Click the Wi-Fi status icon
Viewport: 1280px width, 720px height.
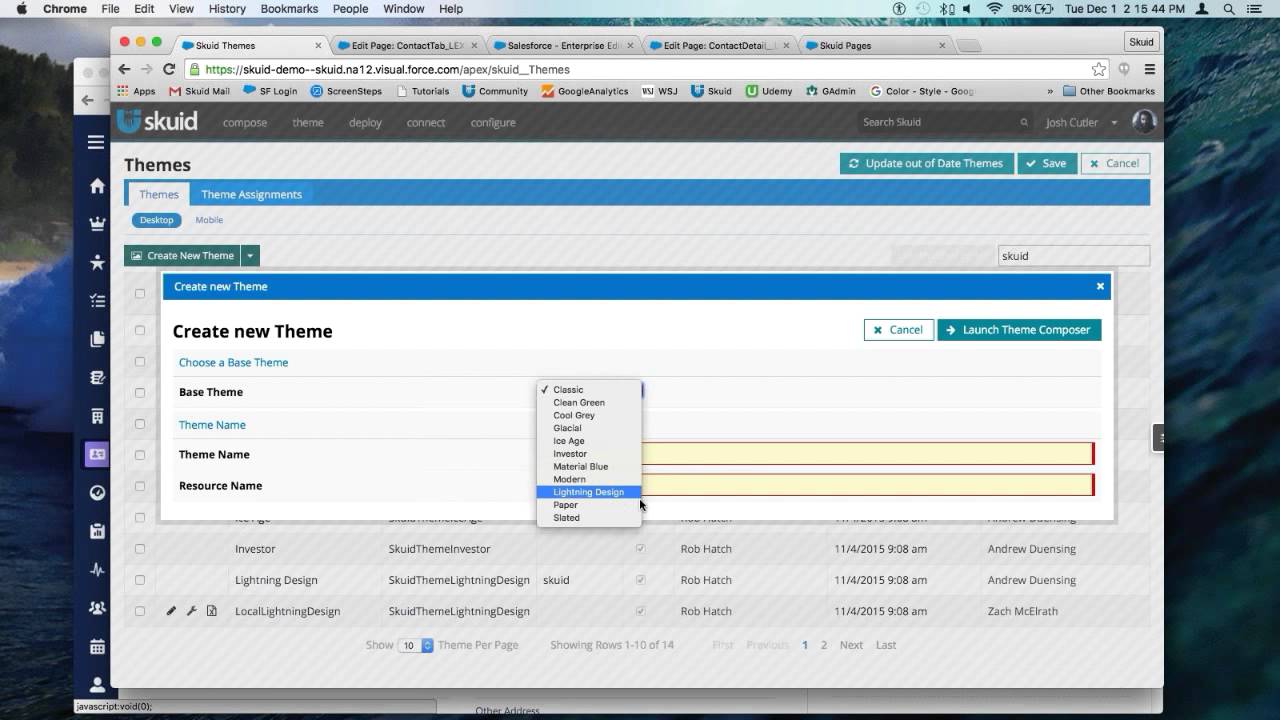click(994, 9)
